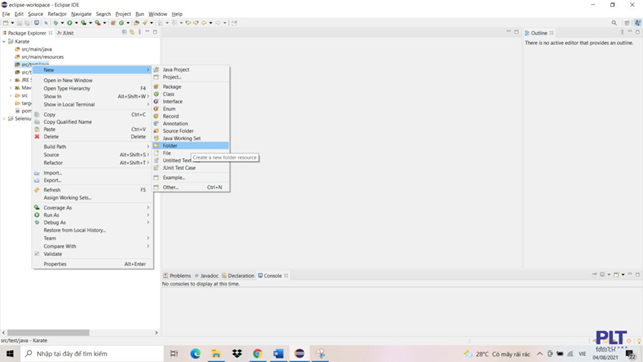643x362 pixels.
Task: Expand the Run As submenu arrow
Action: click(x=148, y=215)
